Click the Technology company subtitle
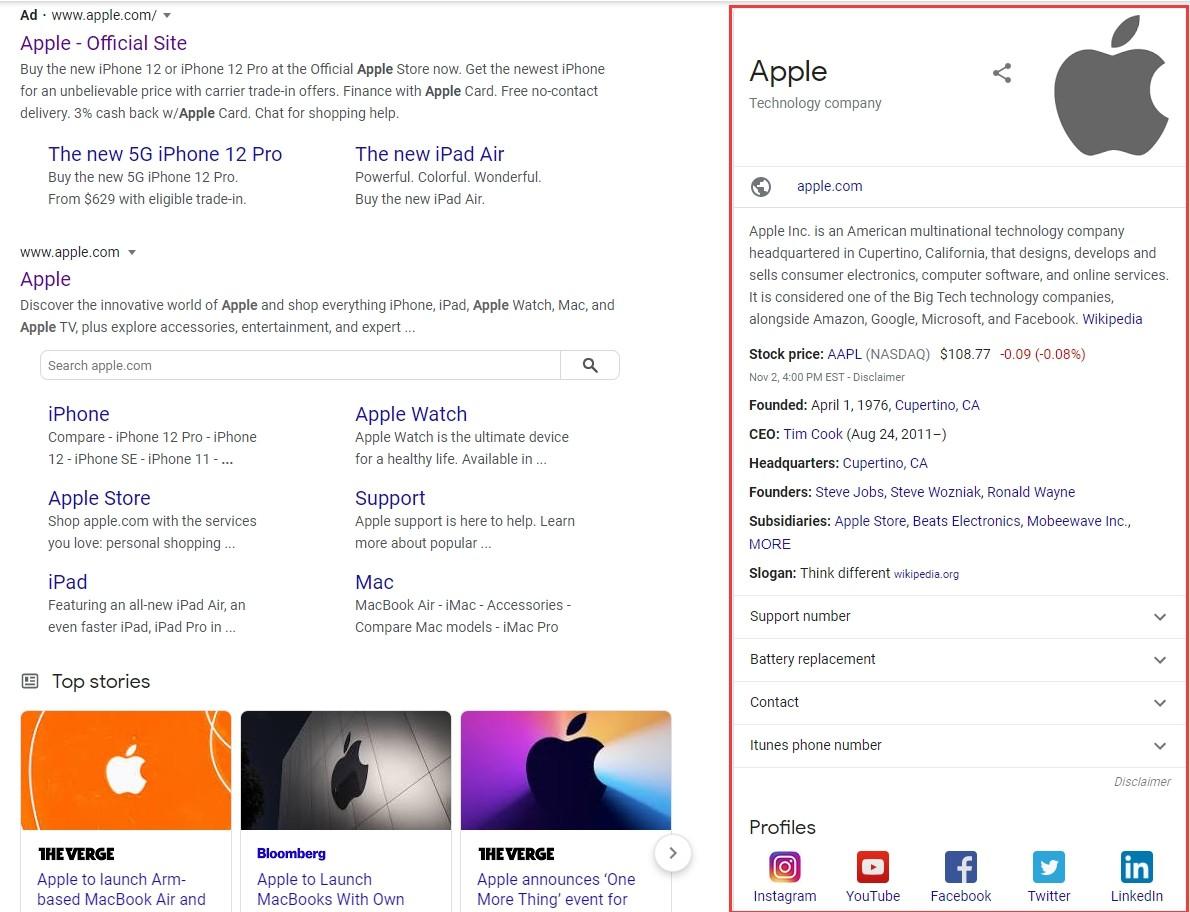Viewport: 1190px width, 912px height. pyautogui.click(x=815, y=103)
